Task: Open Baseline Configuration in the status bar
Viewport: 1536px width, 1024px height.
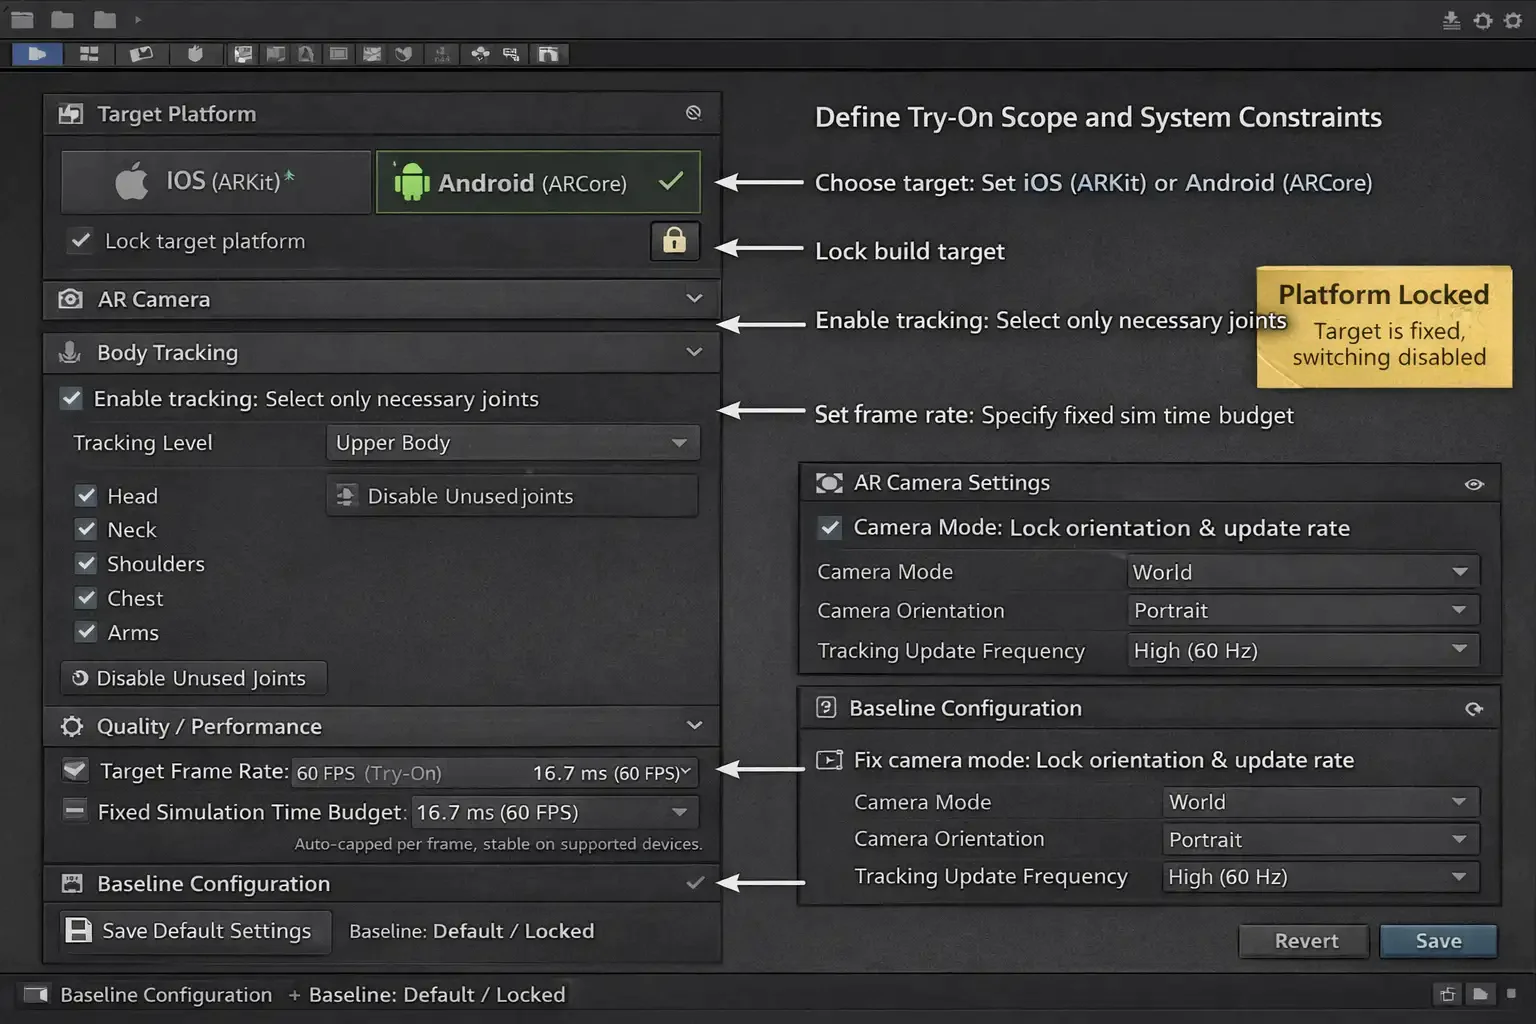Action: click(166, 994)
